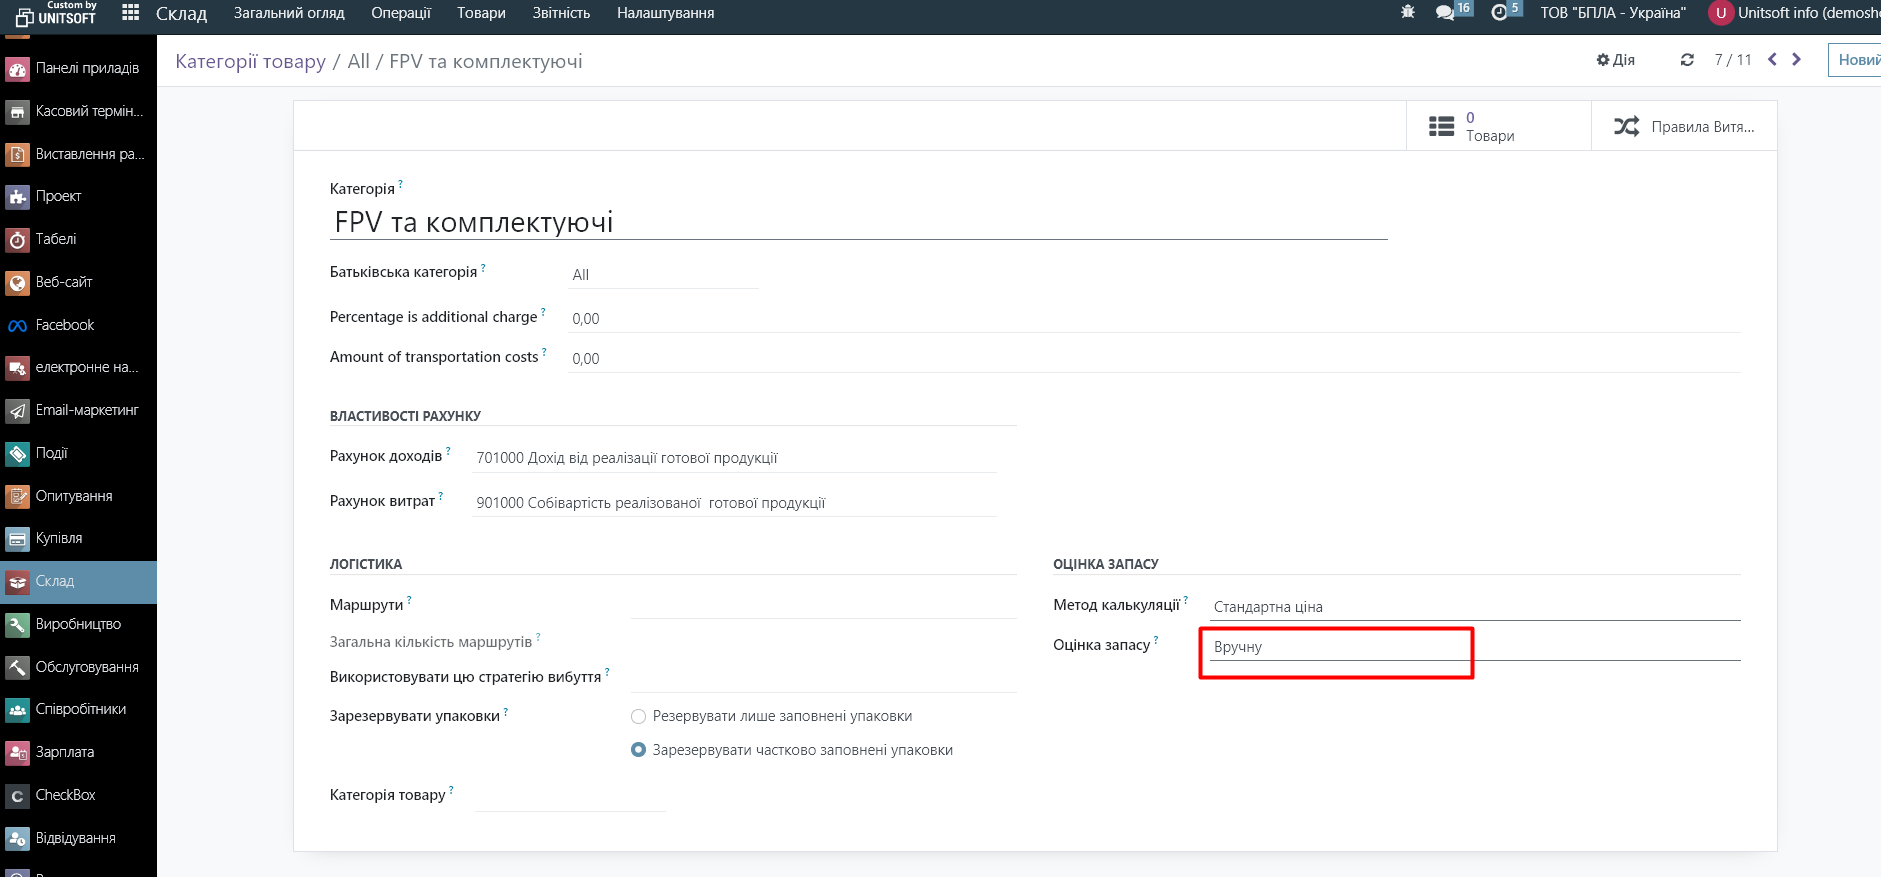The width and height of the screenshot is (1881, 877).
Task: Open Facebook app in sidebar
Action: point(65,325)
